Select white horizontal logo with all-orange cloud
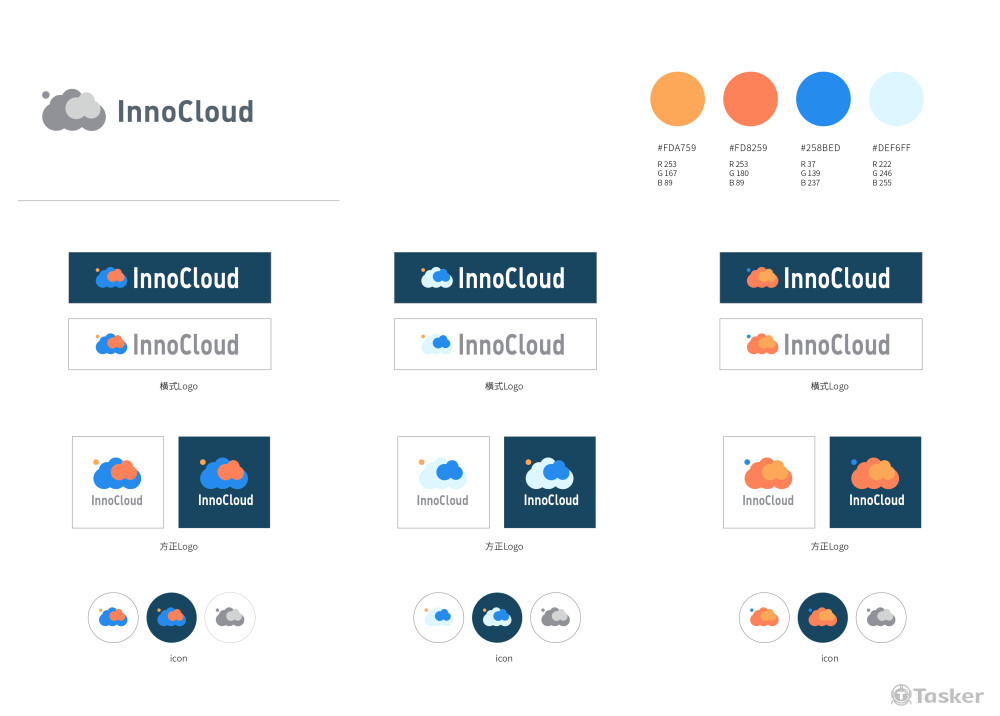 pos(821,344)
